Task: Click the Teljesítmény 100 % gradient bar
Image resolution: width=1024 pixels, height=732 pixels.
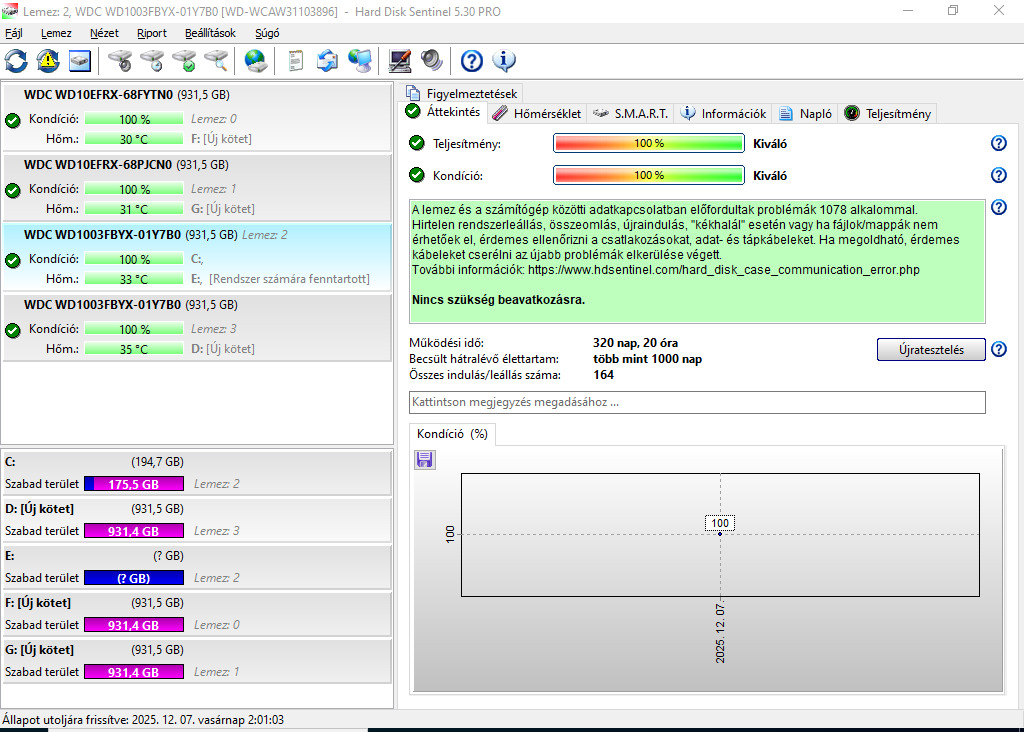Action: tap(648, 143)
